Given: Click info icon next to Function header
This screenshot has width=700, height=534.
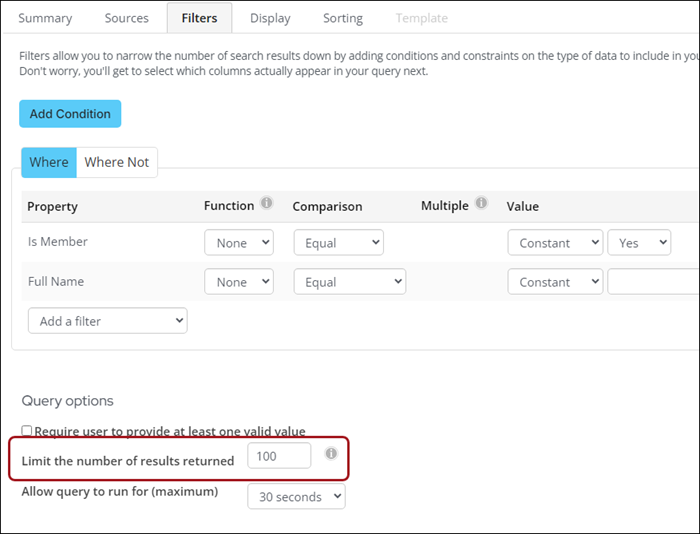Looking at the screenshot, I should pyautogui.click(x=267, y=203).
